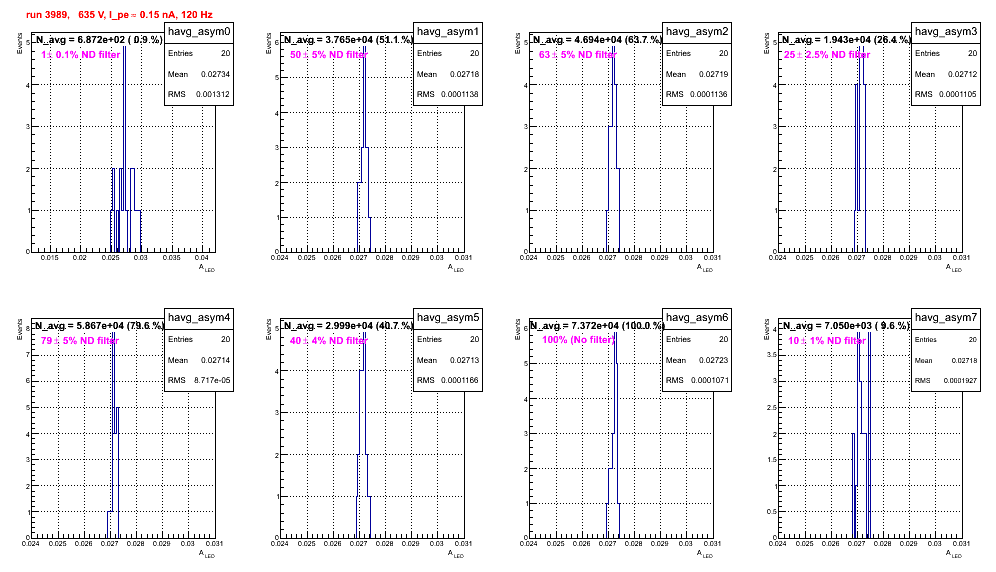Viewport: 996px width, 572px height.
Task: Select the havg_asym0 stats box title
Action: [199, 32]
